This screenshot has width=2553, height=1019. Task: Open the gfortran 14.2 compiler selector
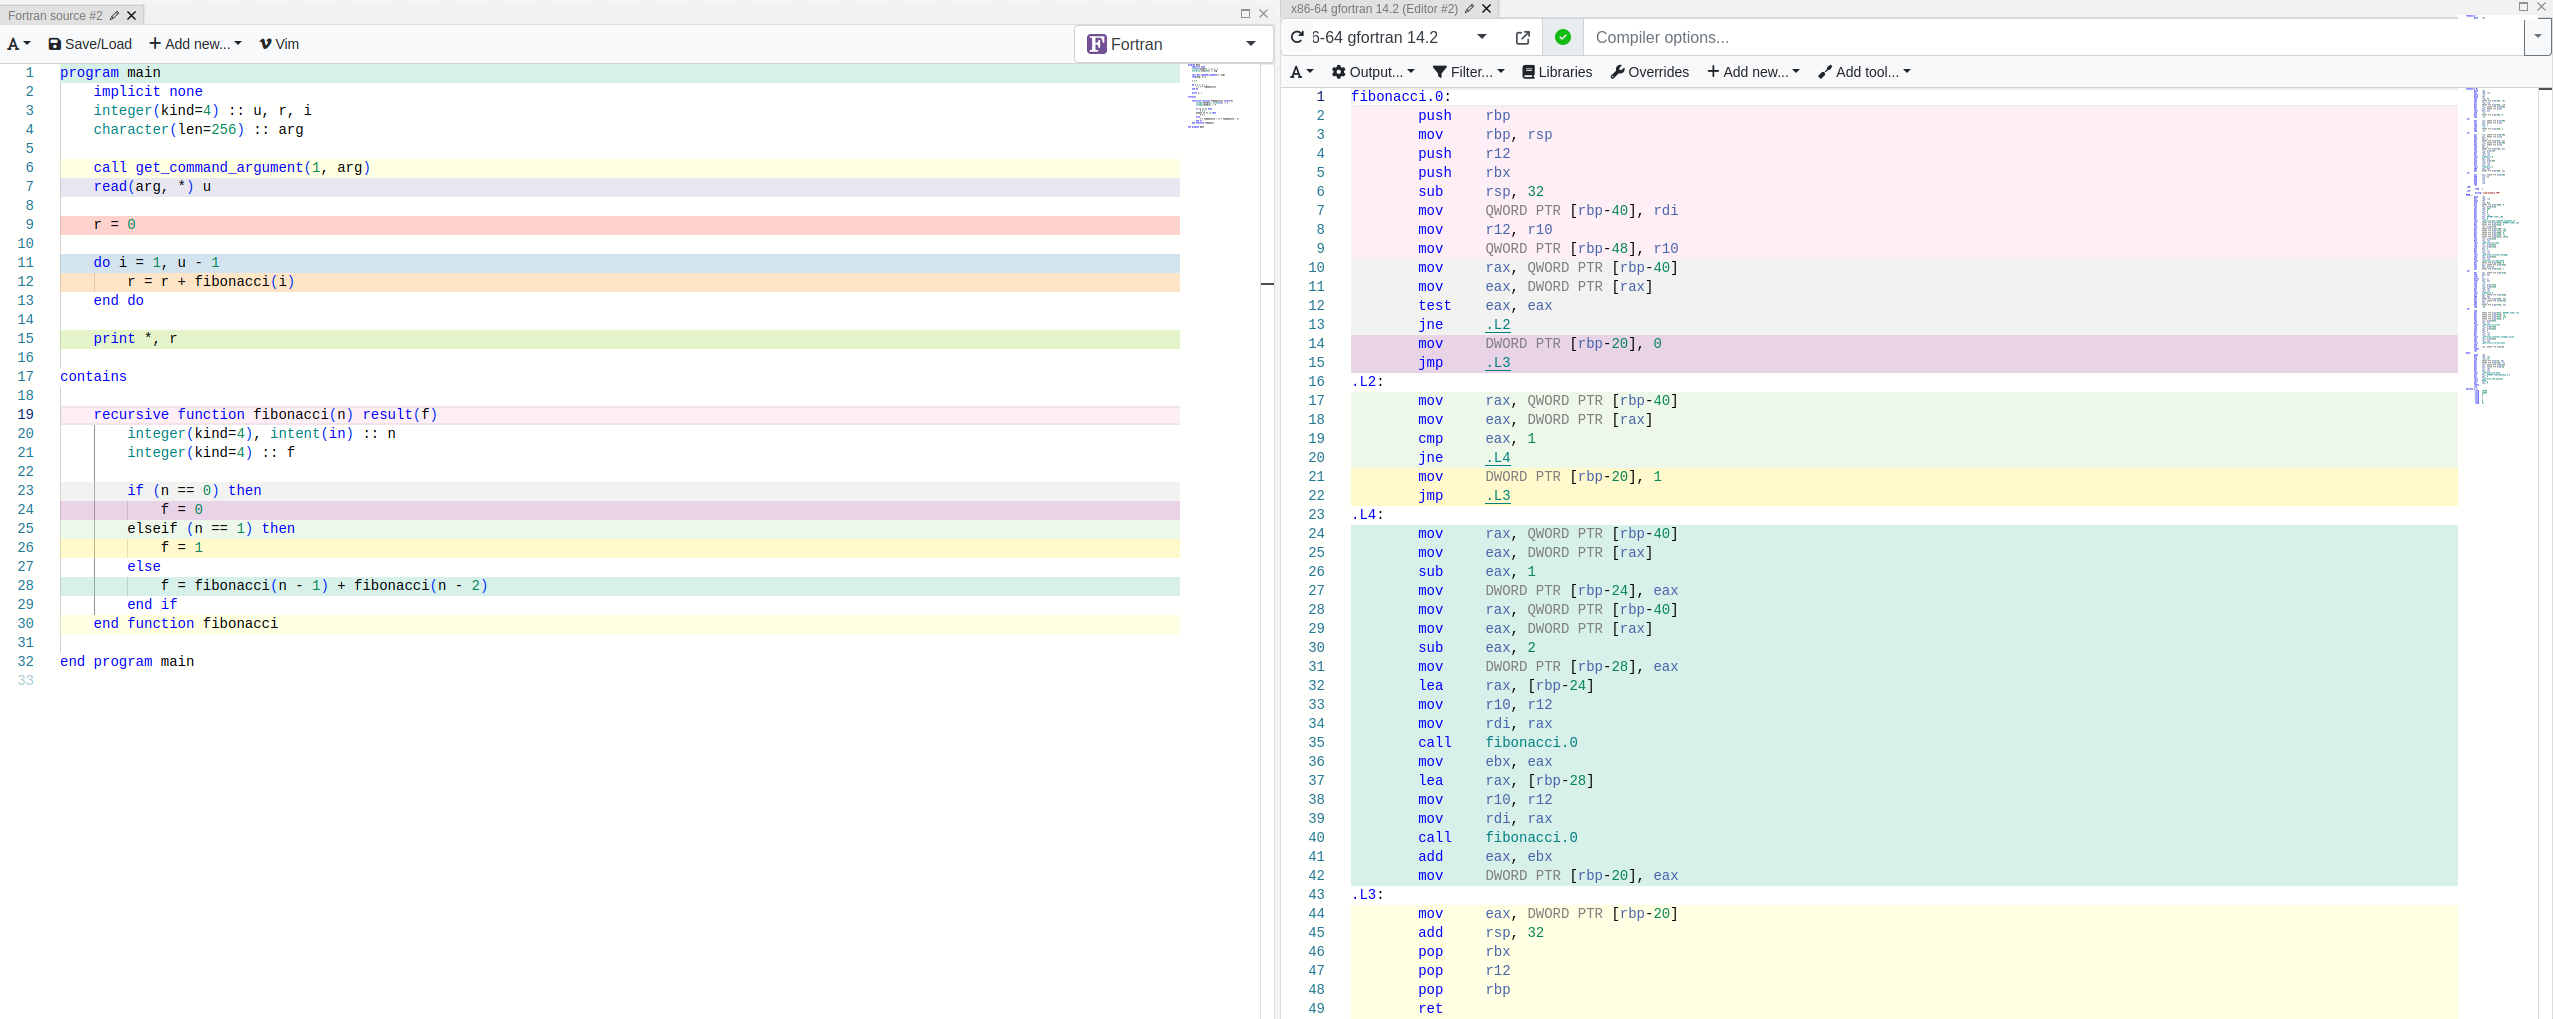1398,38
